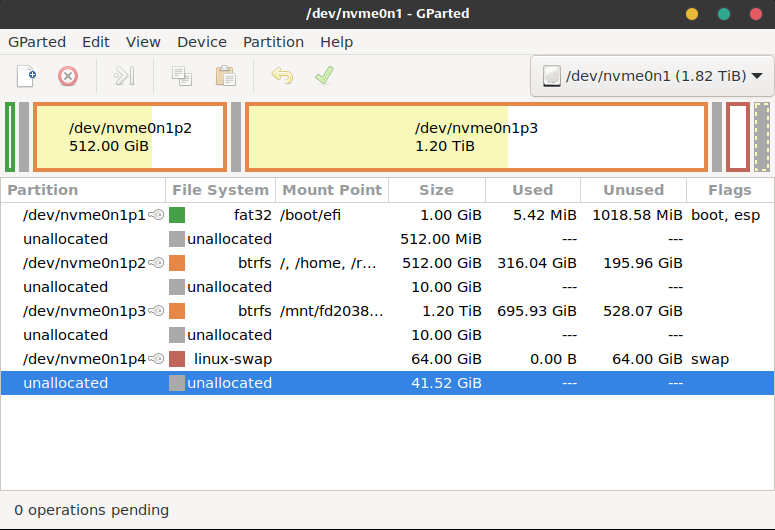Select the /dev/nvme0n1p4 linux-swap row

pos(300,359)
